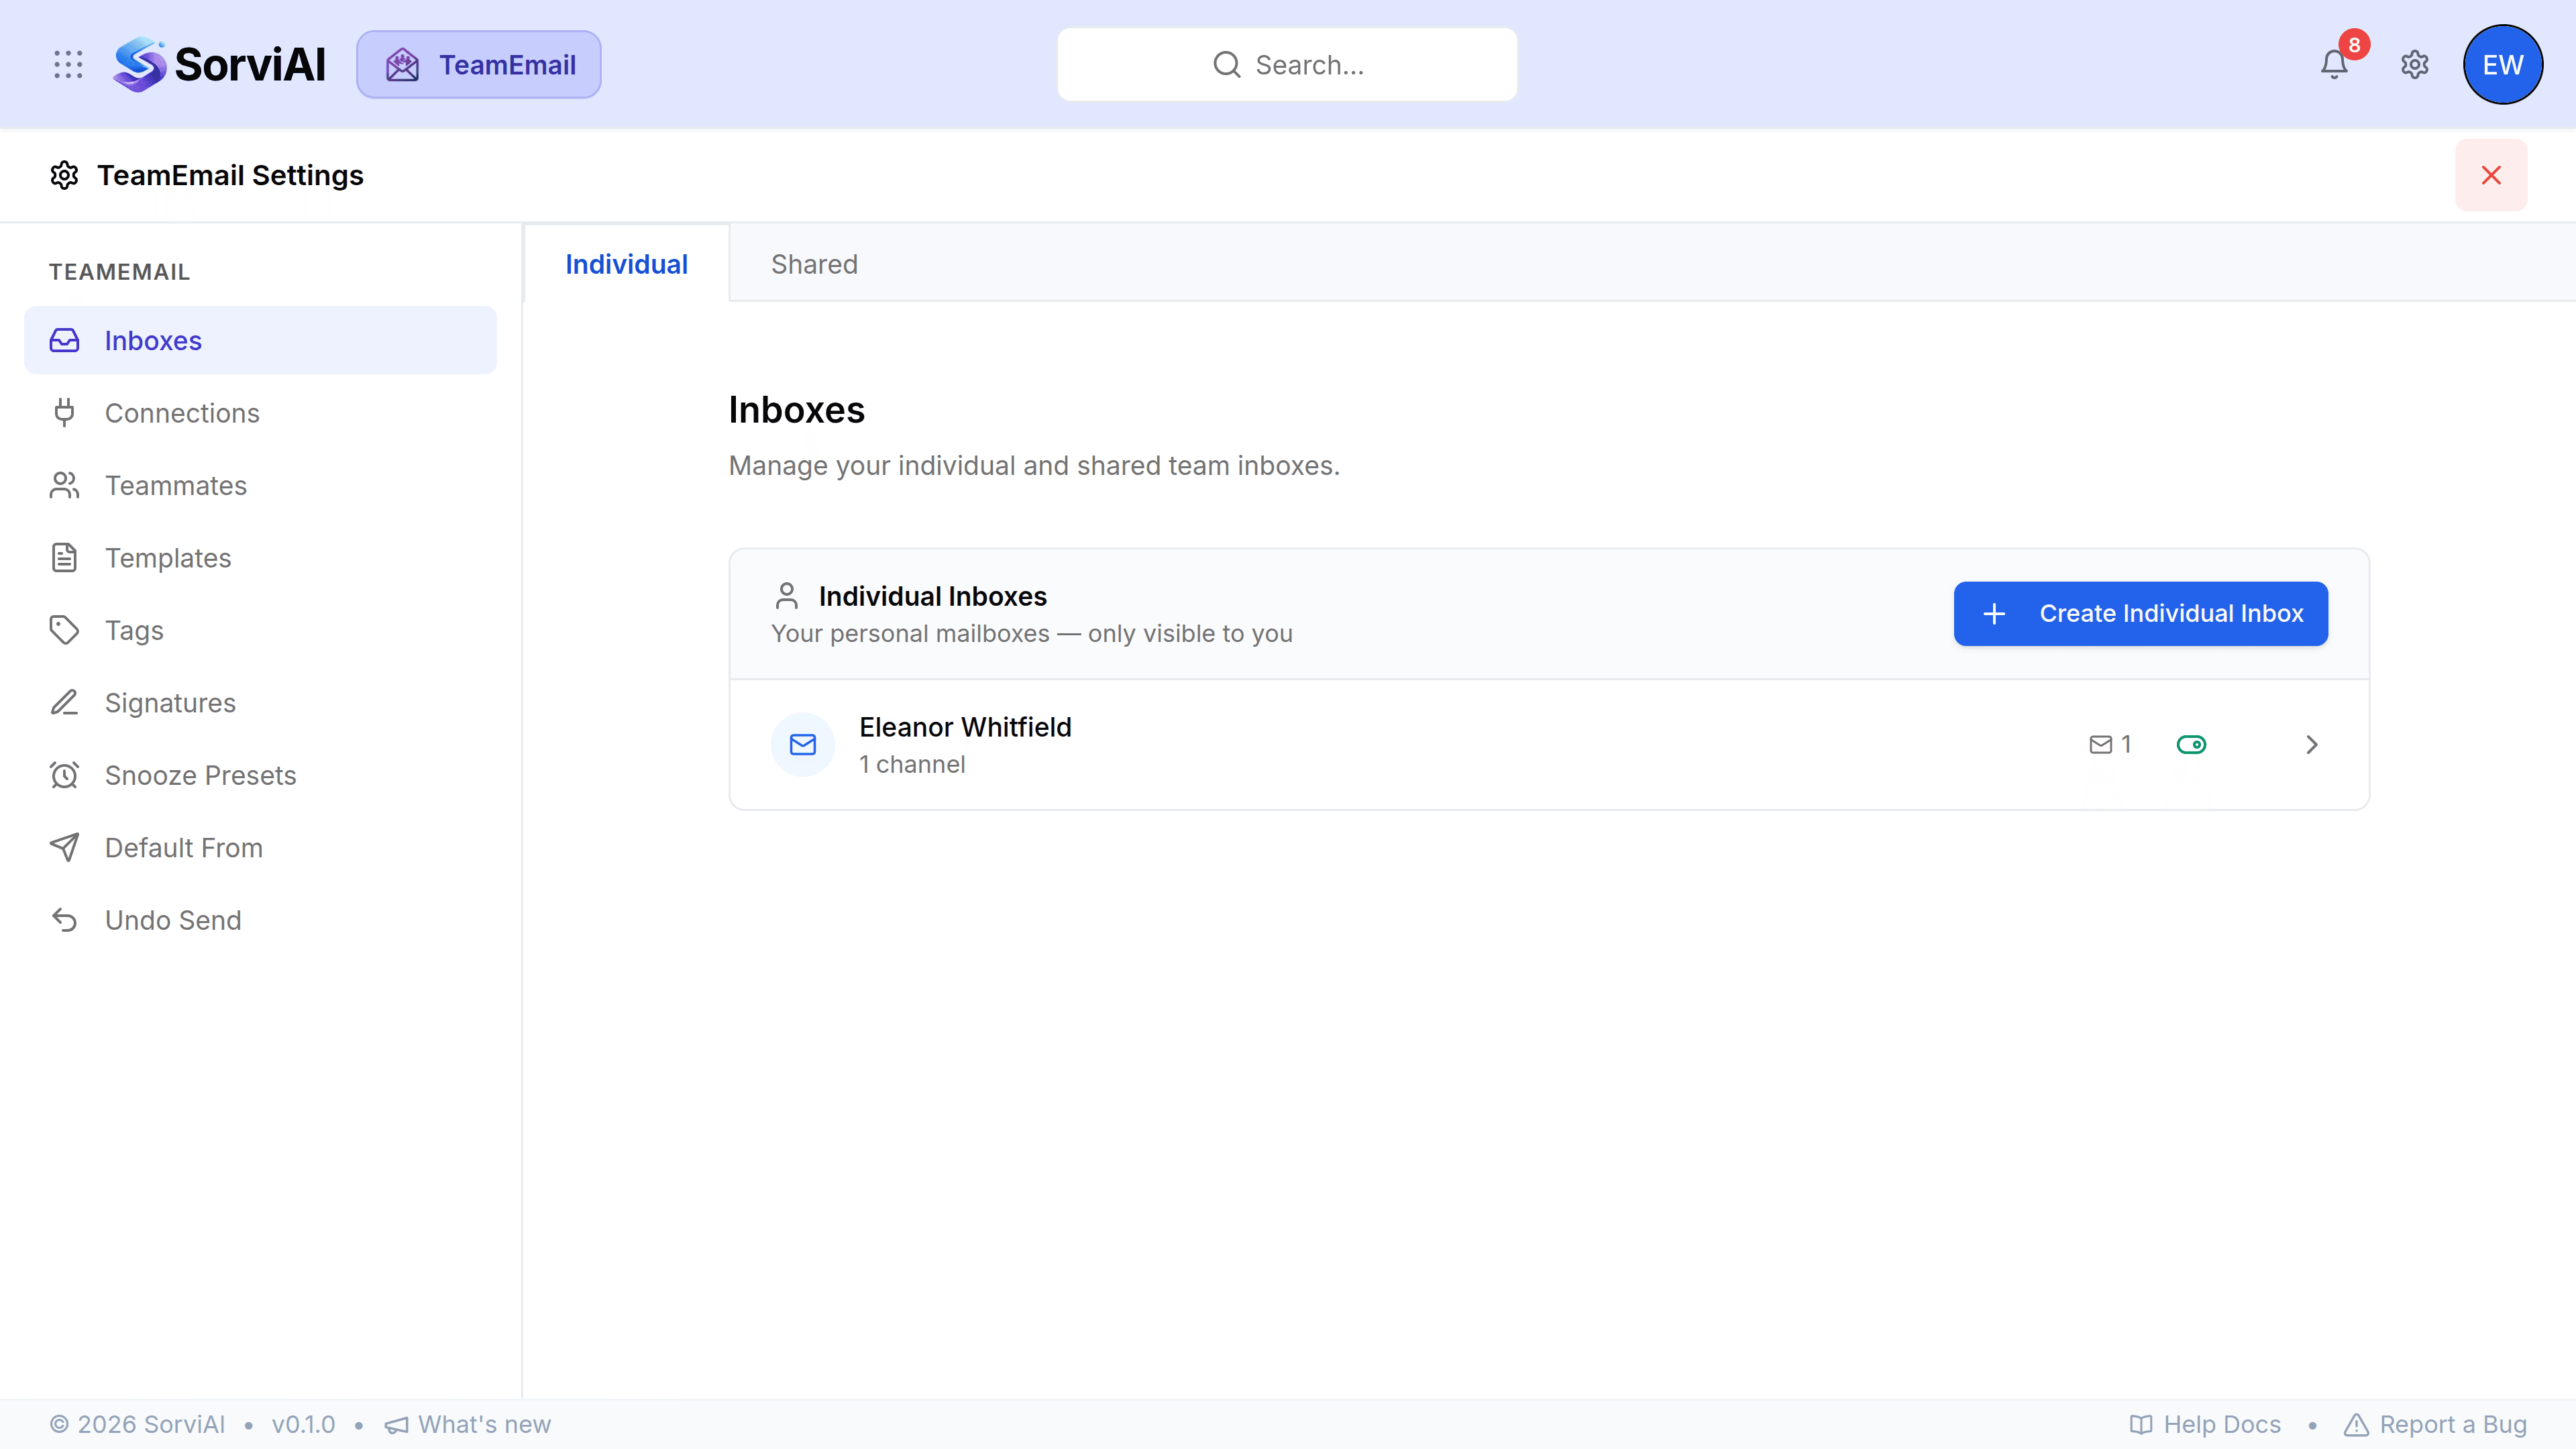Click Create Individual Inbox button
This screenshot has width=2576, height=1449.
[2140, 613]
